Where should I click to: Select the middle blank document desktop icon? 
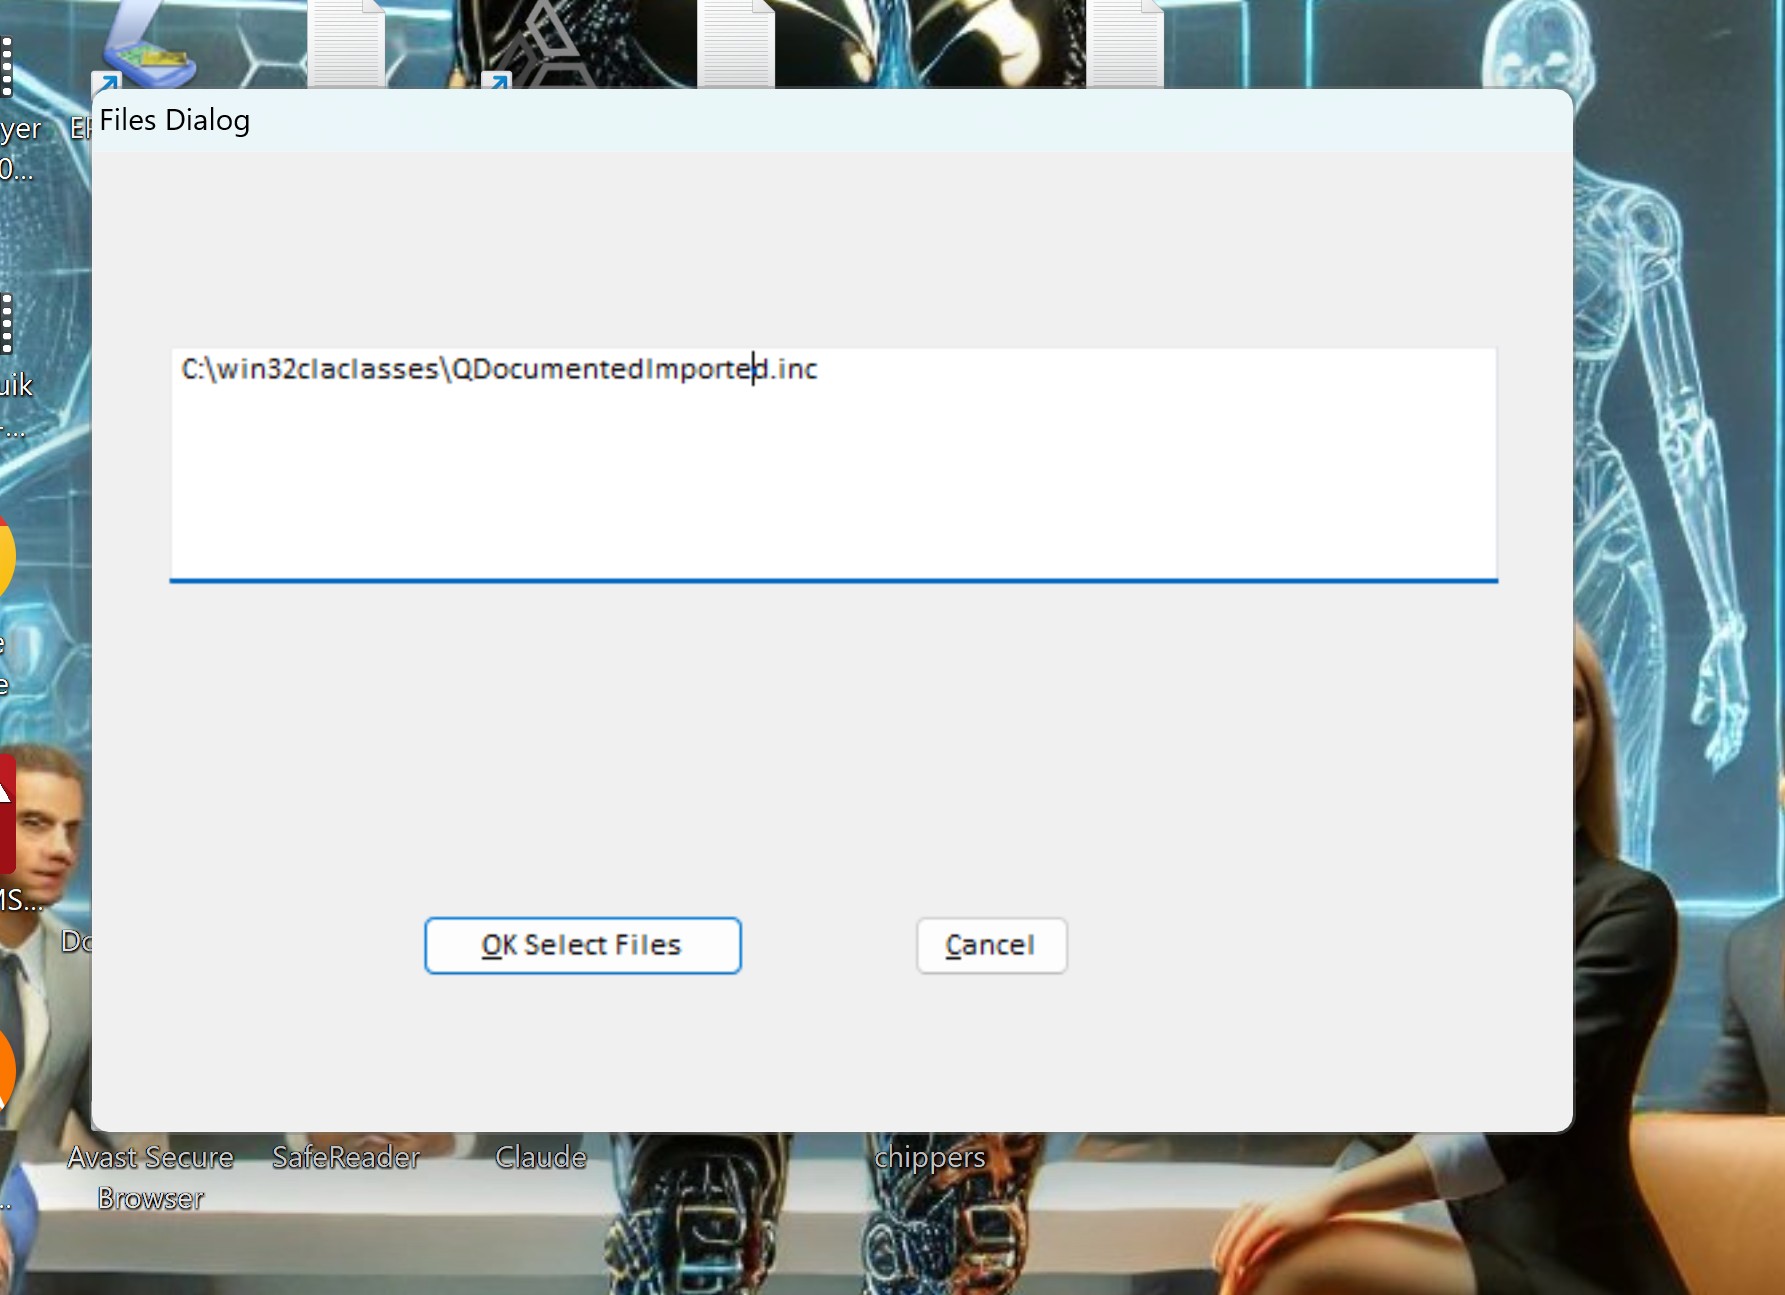[x=736, y=43]
